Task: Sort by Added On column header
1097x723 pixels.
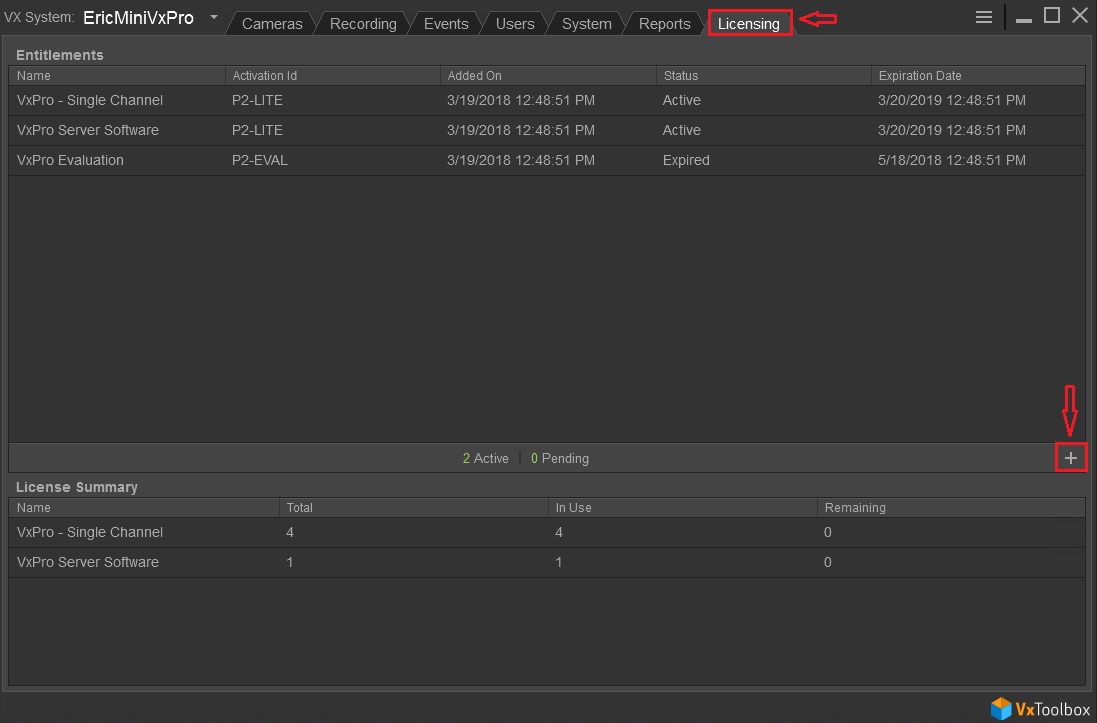Action: [548, 76]
